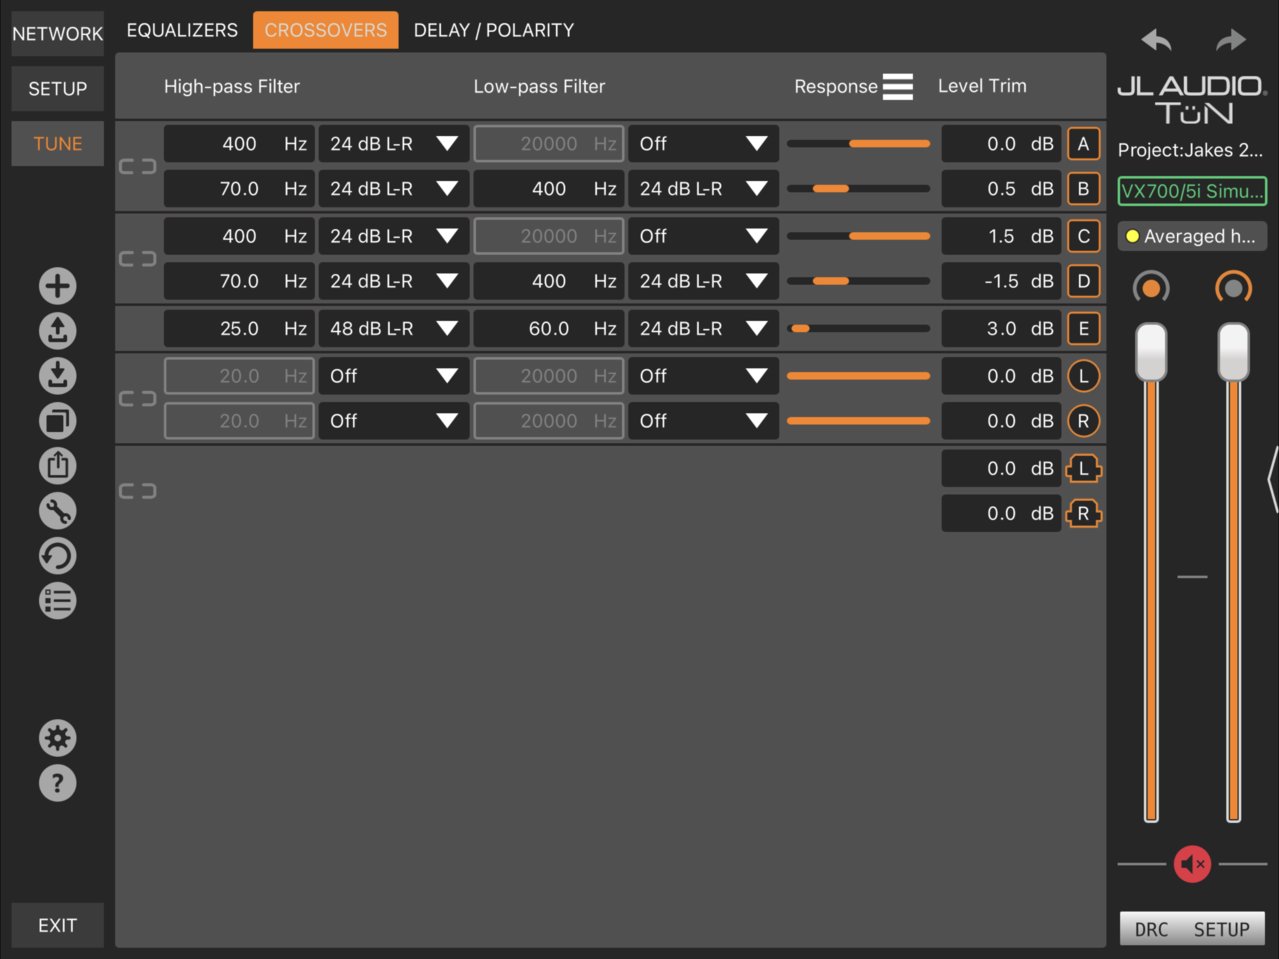Toggle link for round L and R channels
The width and height of the screenshot is (1279, 959).
pos(137,399)
